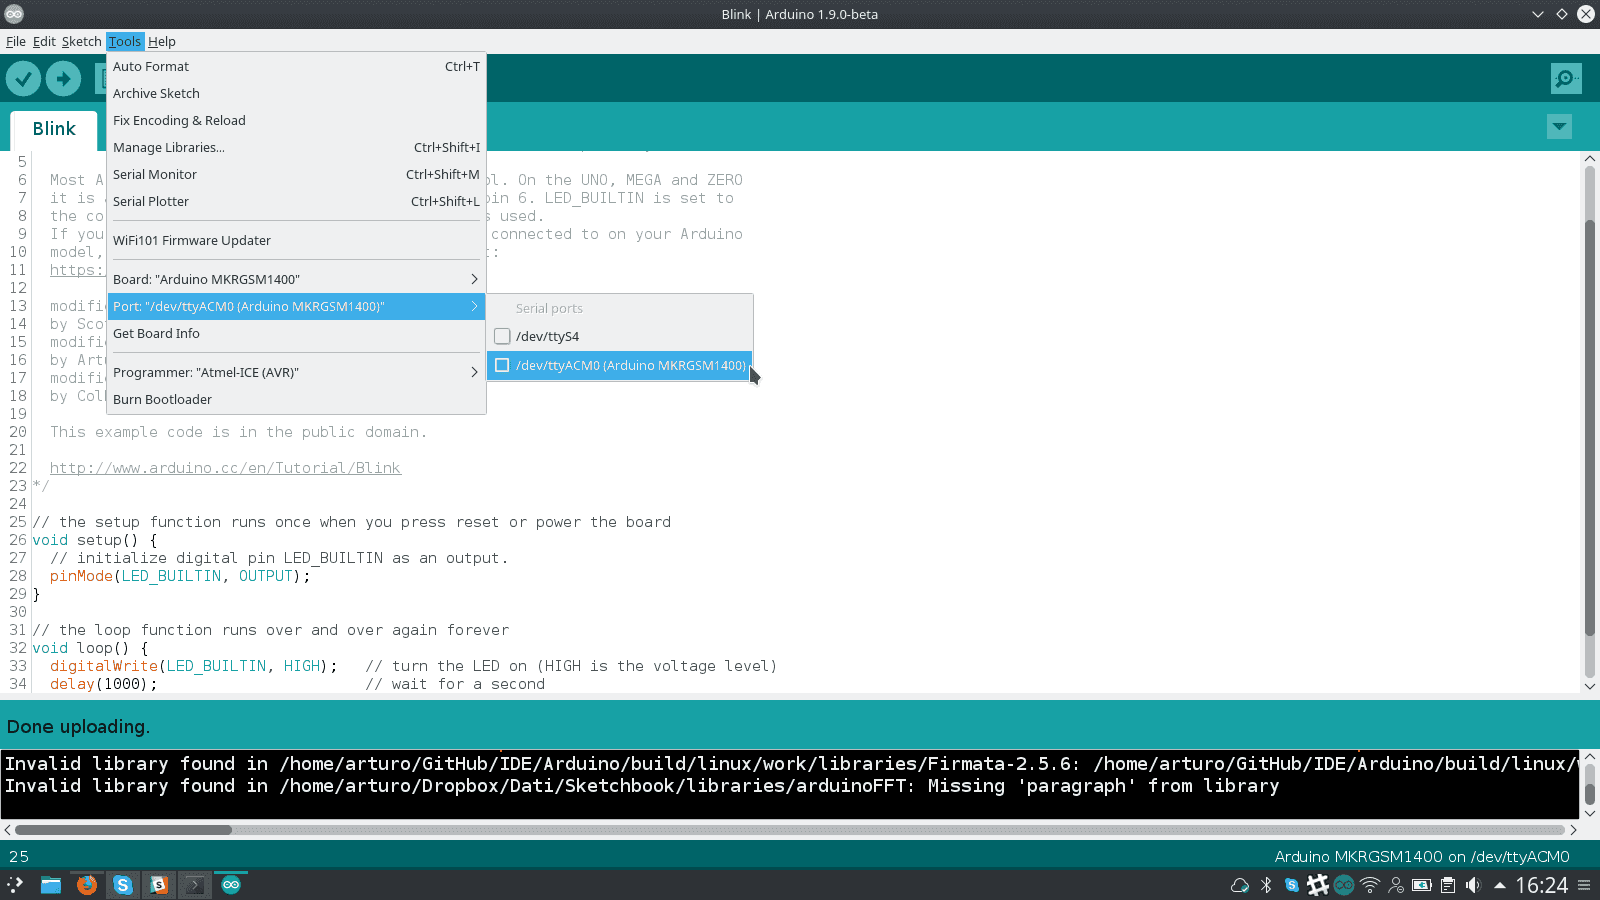This screenshot has height=900, width=1600.
Task: Click the Upload arrow icon
Action: coord(62,78)
